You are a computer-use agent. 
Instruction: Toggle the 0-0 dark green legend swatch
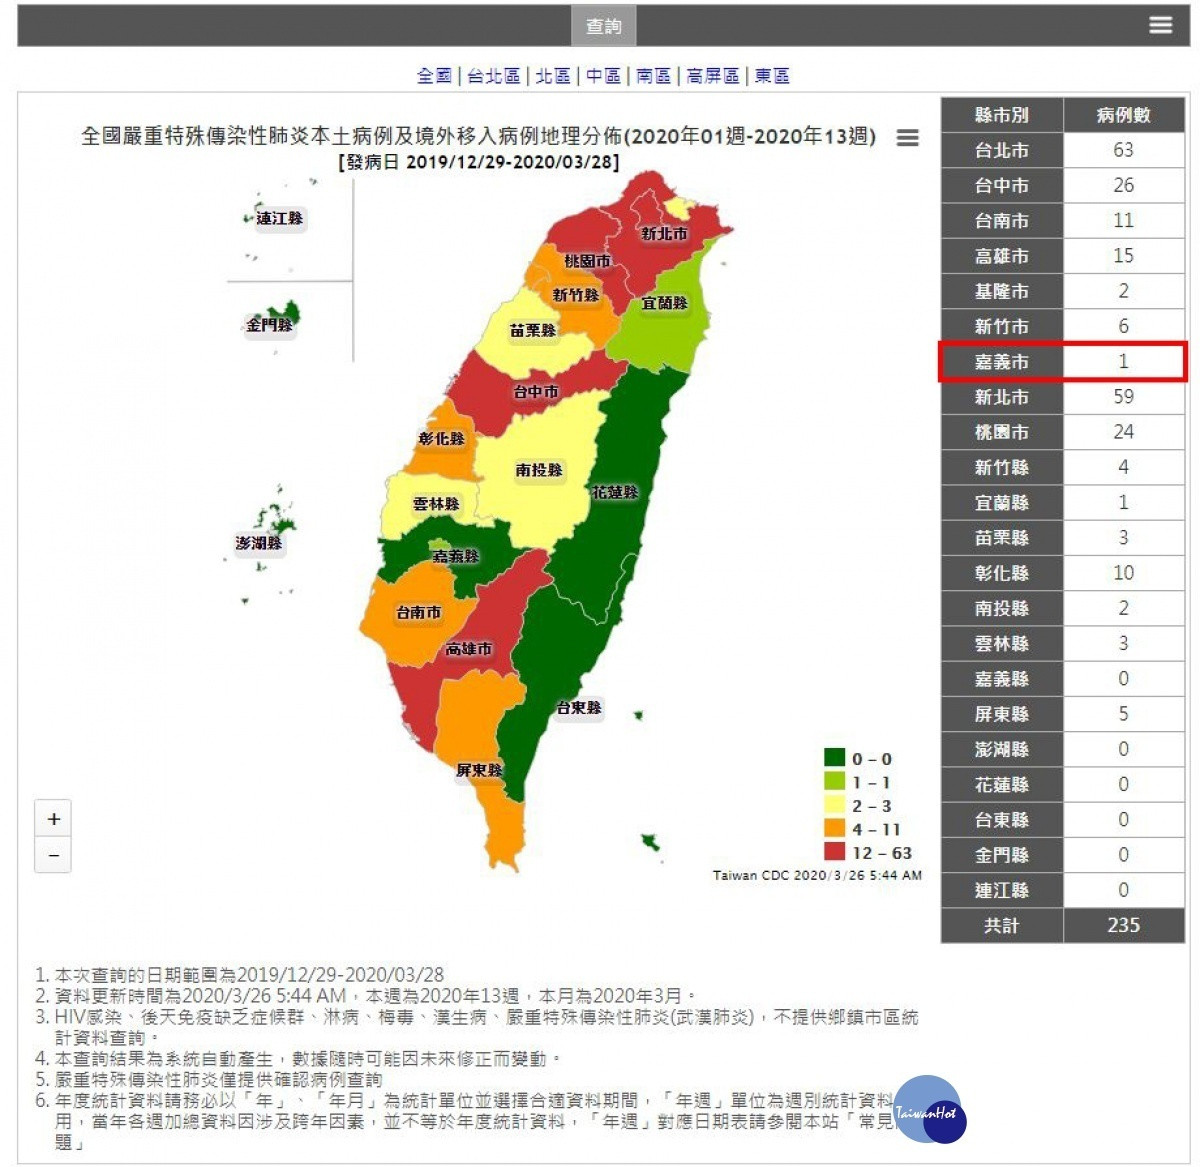coord(835,759)
